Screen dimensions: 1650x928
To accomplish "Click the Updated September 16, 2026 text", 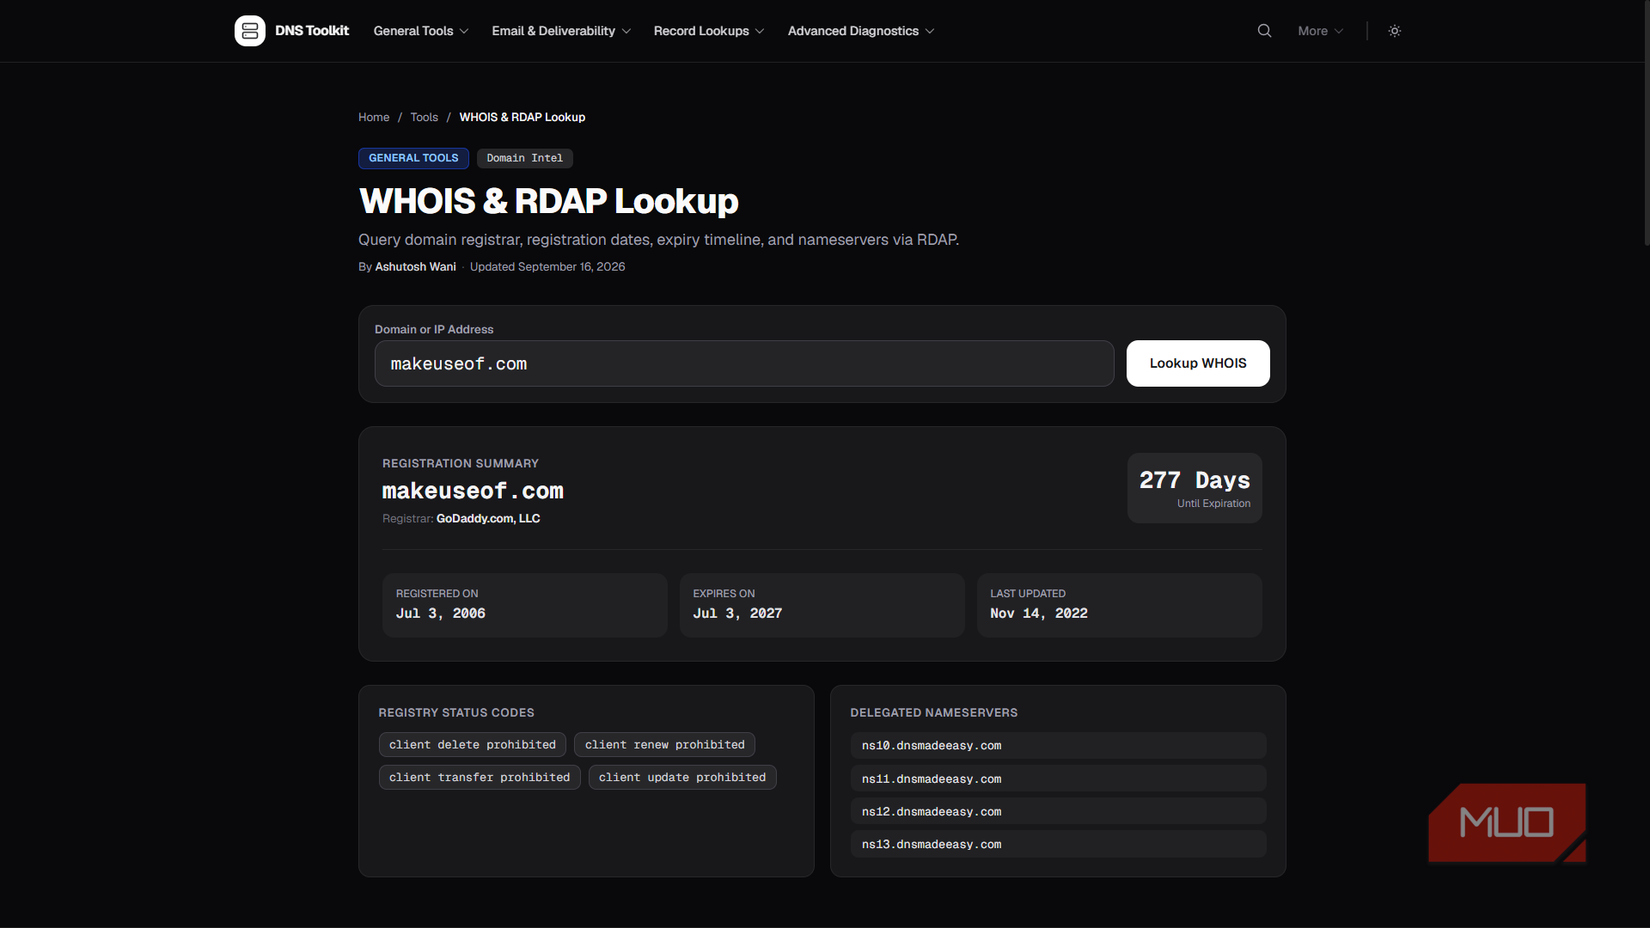I will (547, 267).
